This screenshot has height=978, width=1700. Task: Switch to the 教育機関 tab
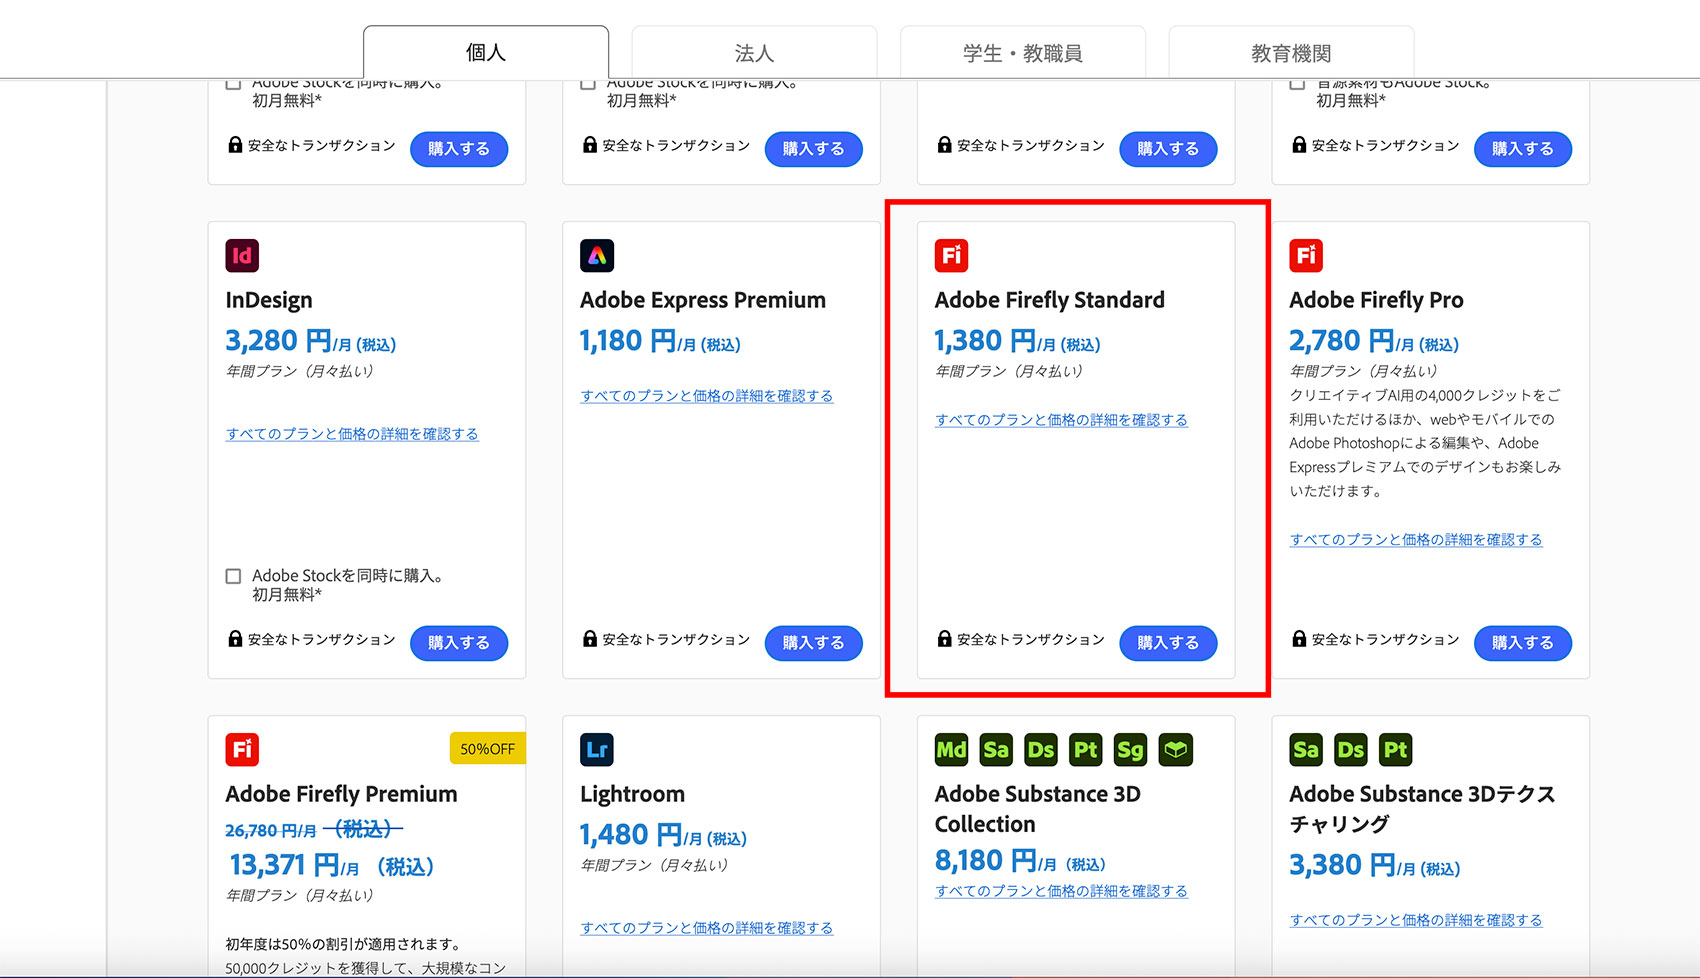coord(1291,52)
